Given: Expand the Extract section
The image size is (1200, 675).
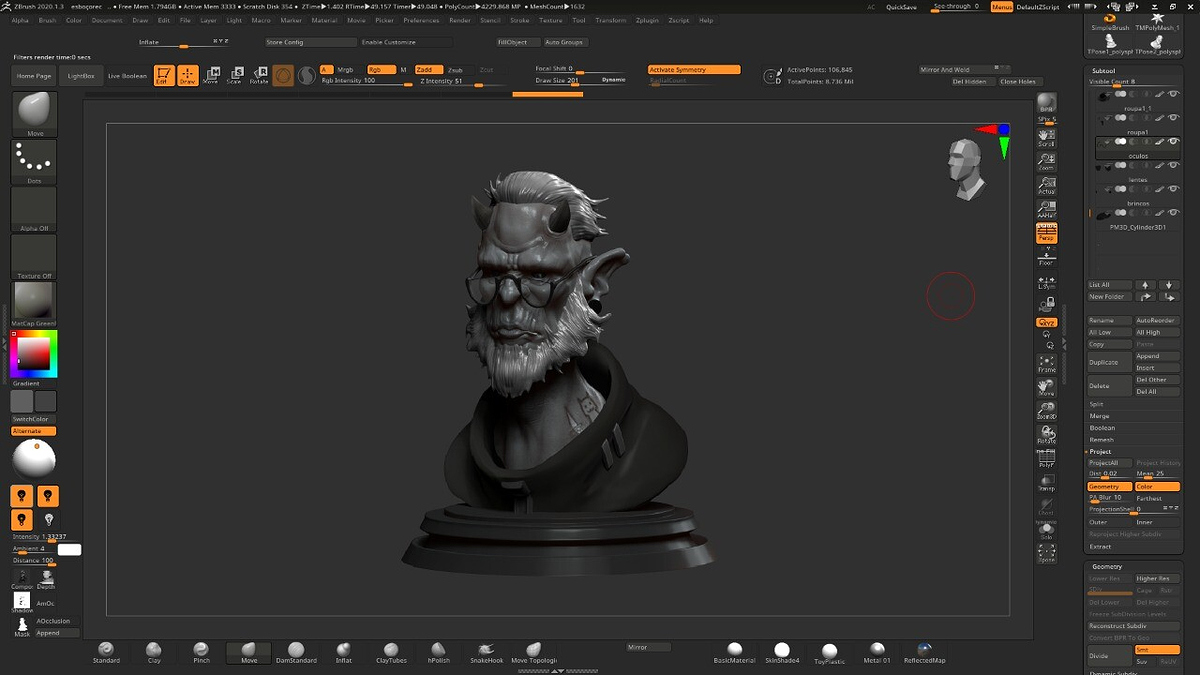Looking at the screenshot, I should [x=1101, y=547].
